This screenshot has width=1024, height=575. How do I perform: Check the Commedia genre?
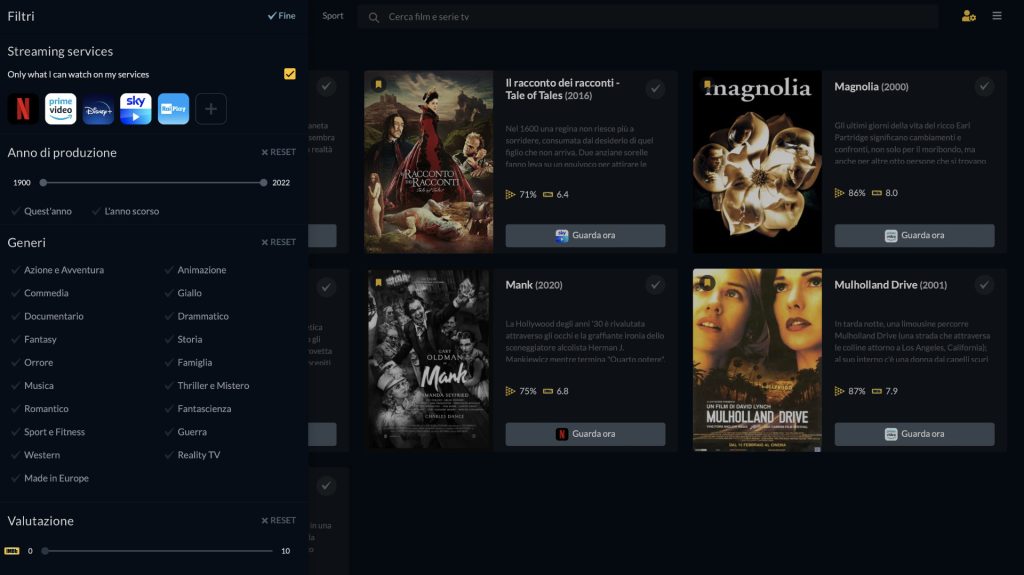pyautogui.click(x=39, y=293)
